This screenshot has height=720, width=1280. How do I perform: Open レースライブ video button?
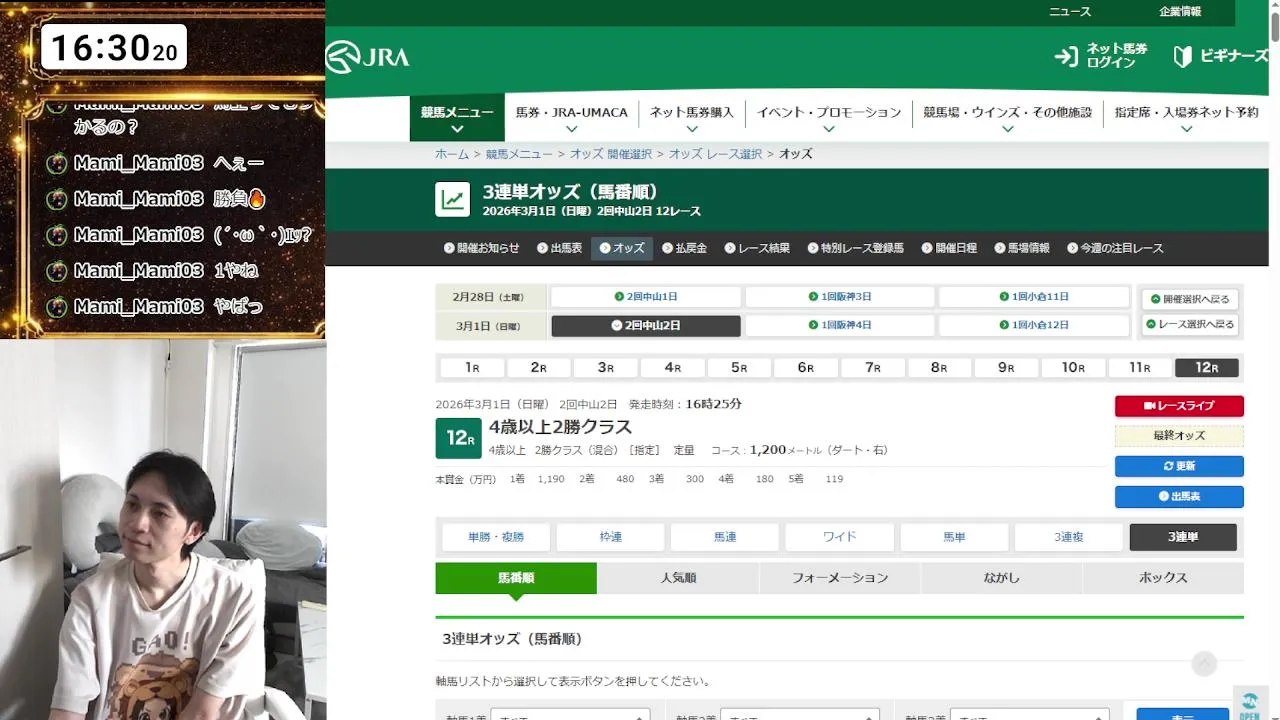pyautogui.click(x=1179, y=406)
